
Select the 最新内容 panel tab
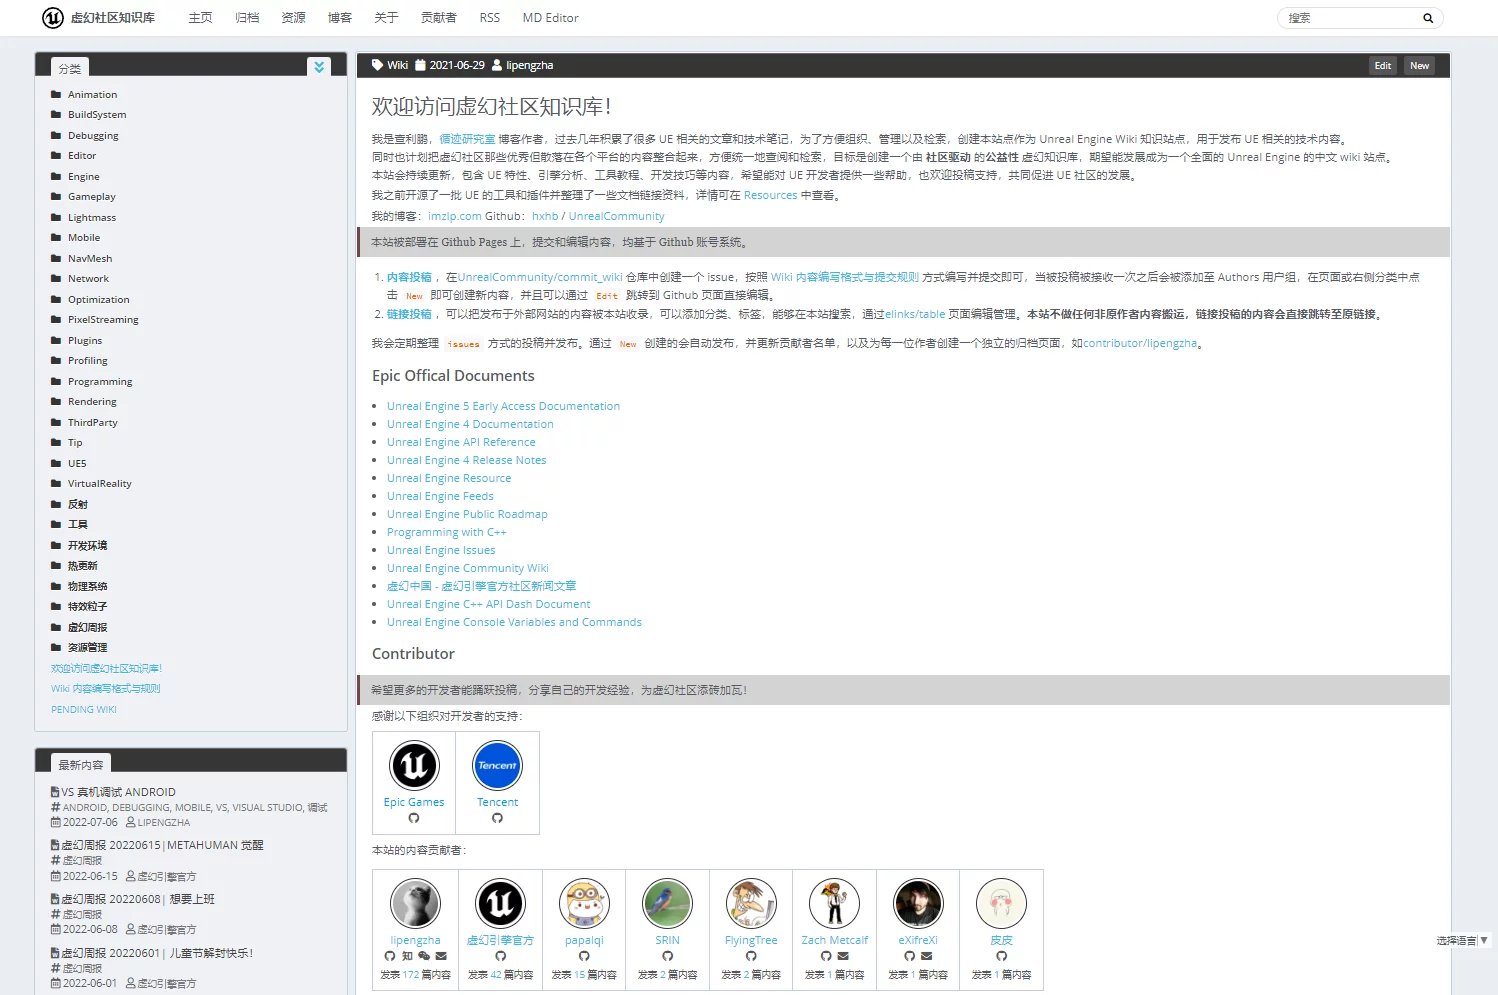coord(80,765)
